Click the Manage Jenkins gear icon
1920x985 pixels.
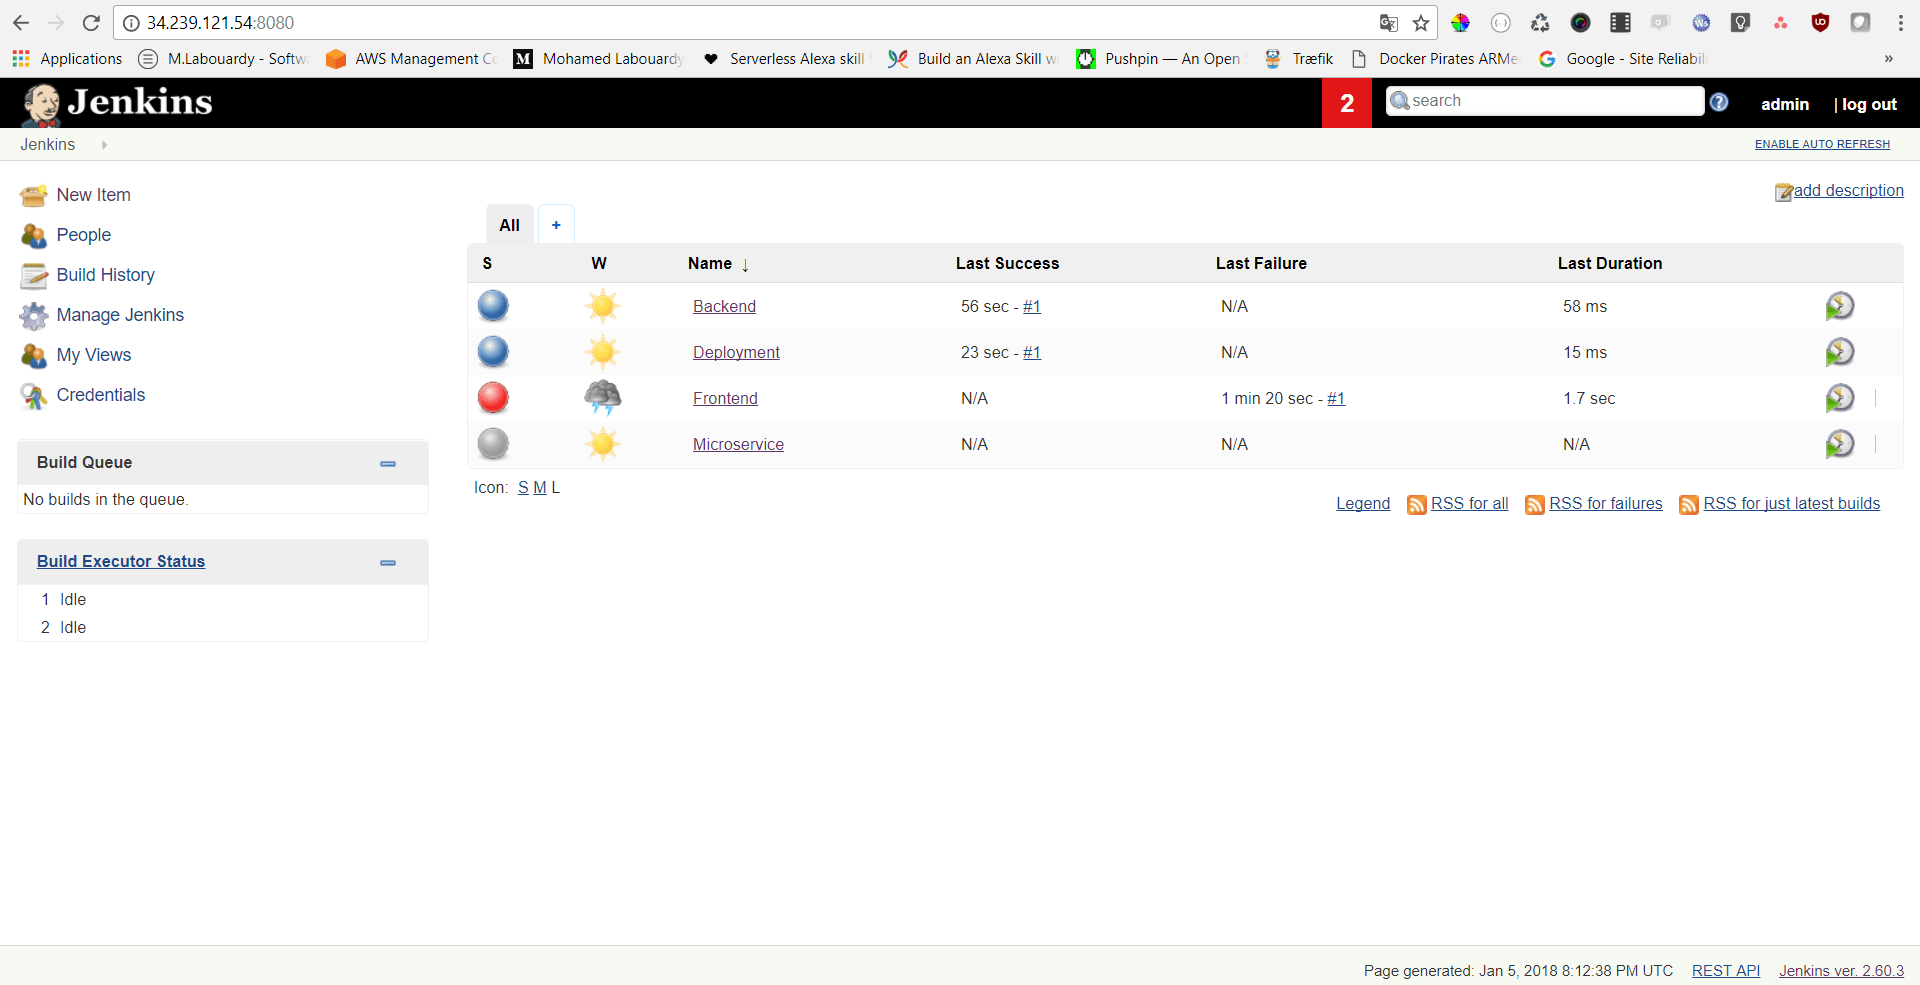(x=34, y=315)
